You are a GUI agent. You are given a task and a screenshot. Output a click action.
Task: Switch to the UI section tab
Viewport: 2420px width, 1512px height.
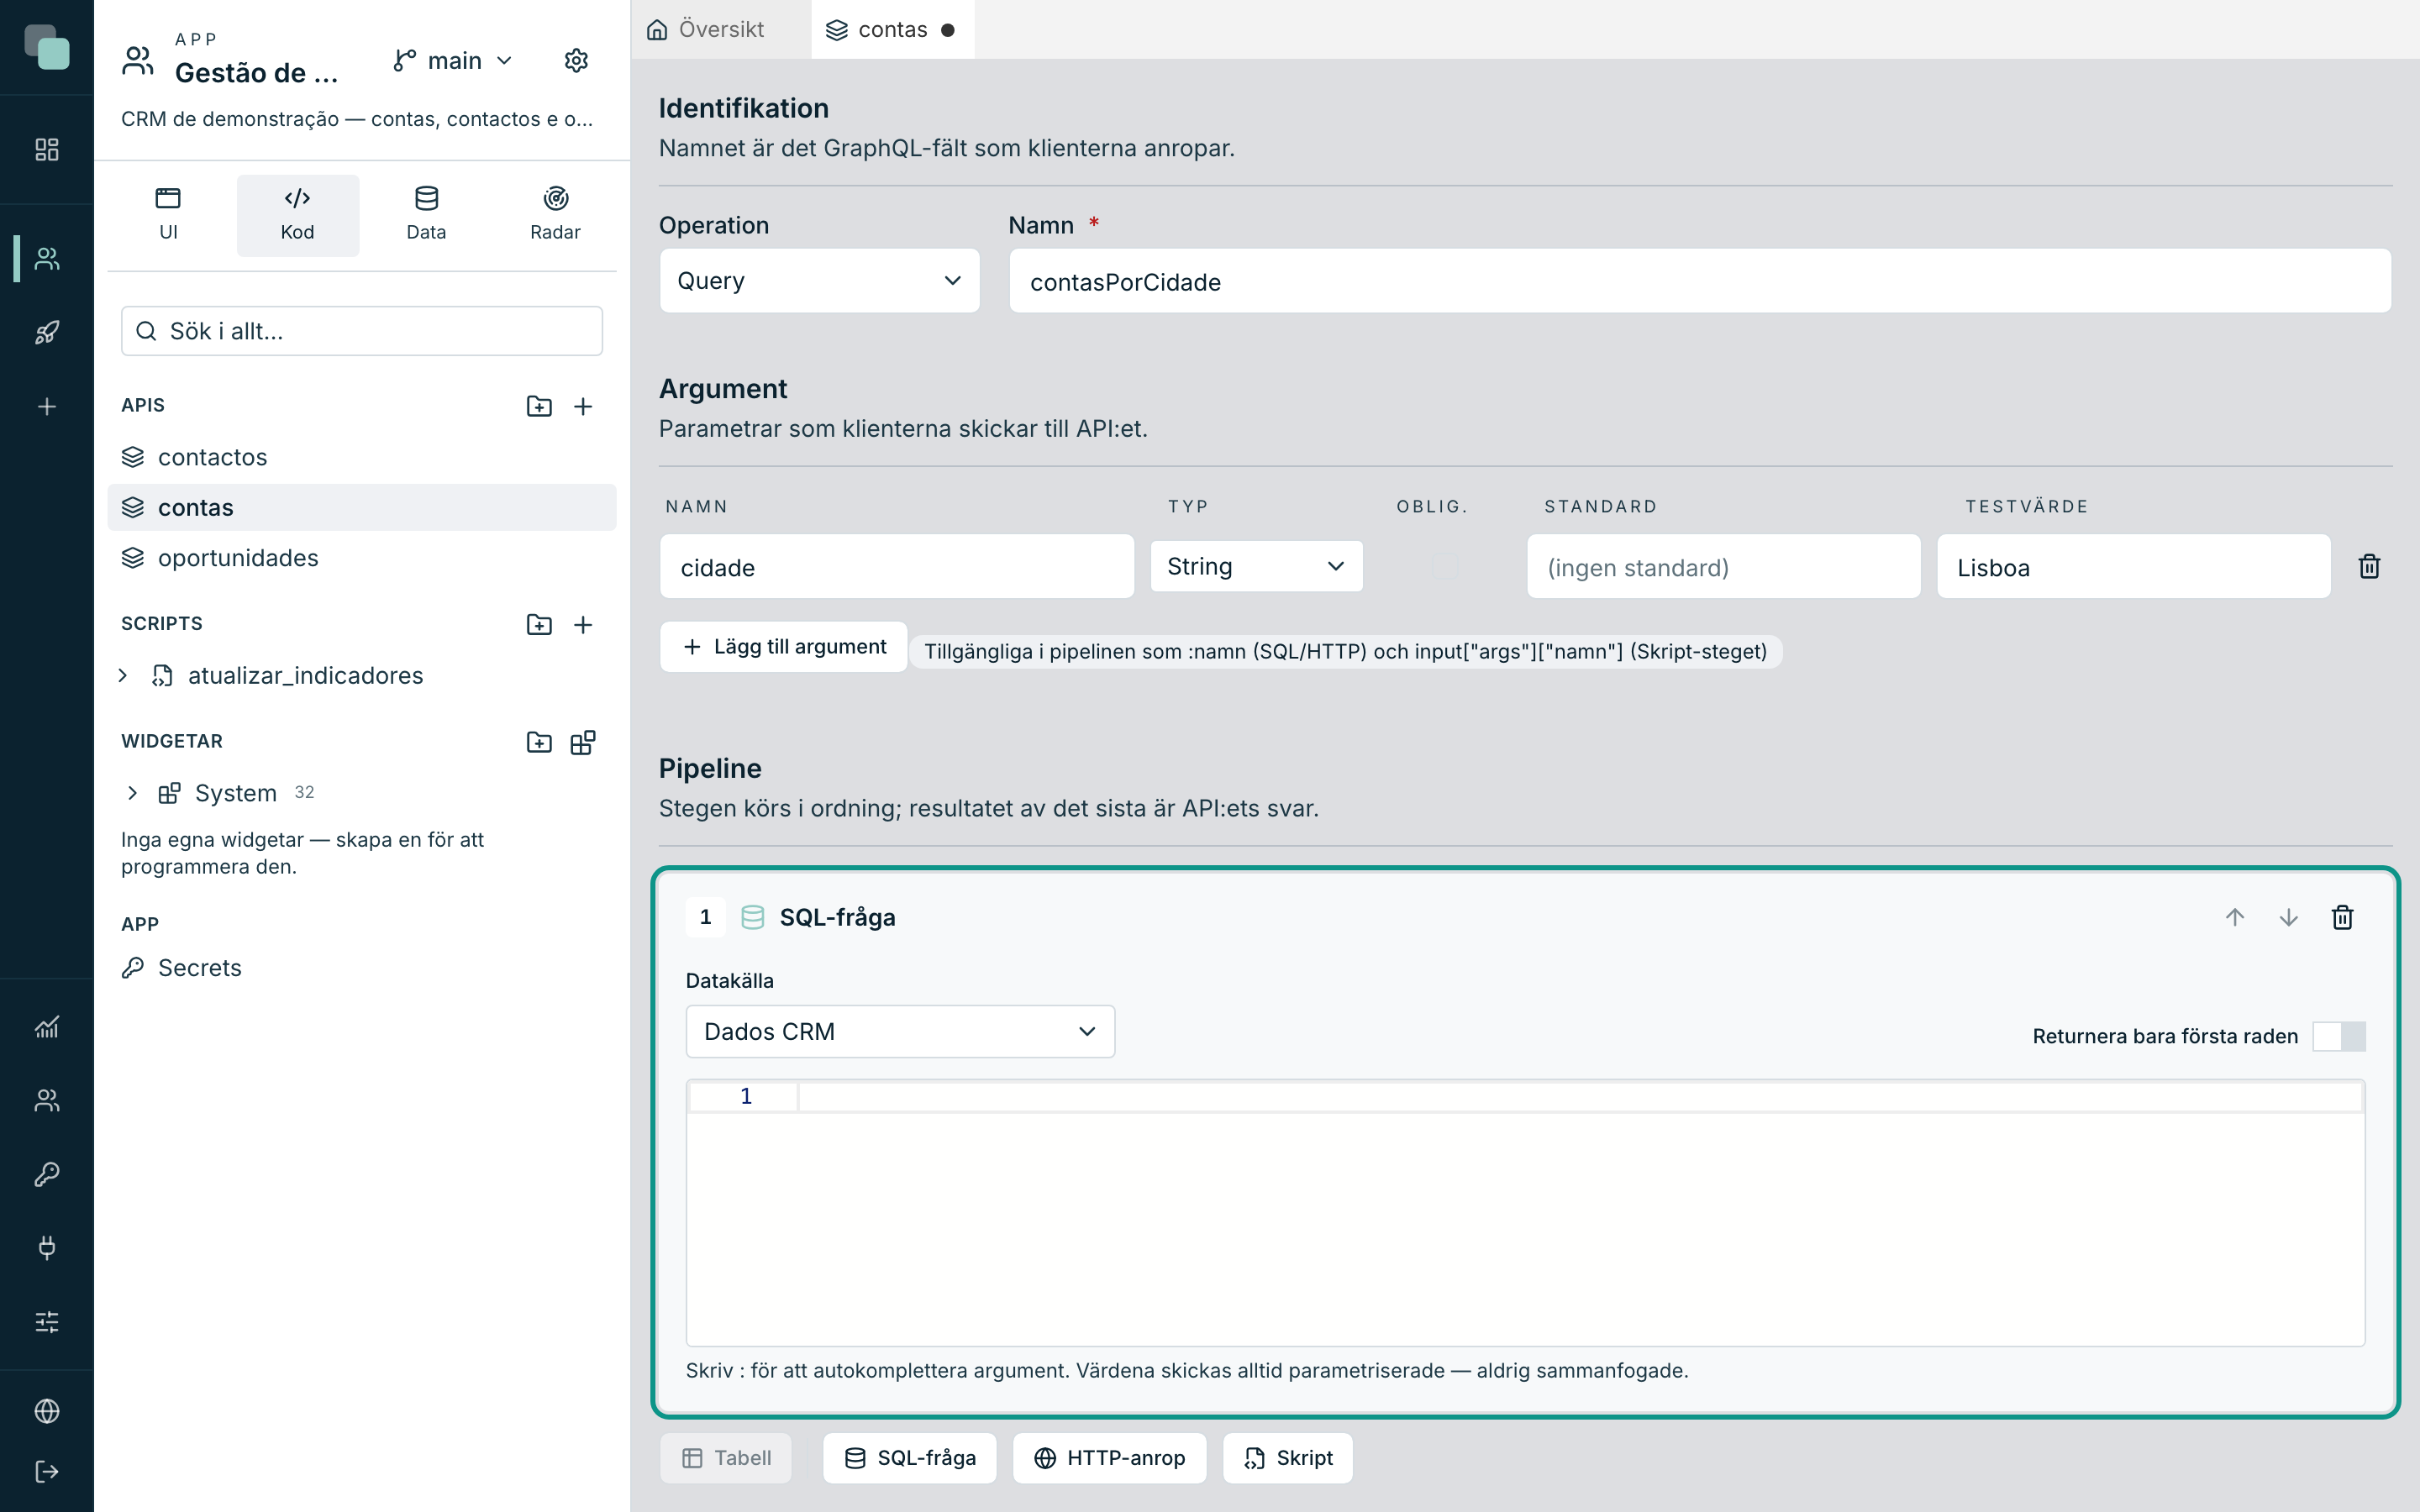tap(168, 215)
